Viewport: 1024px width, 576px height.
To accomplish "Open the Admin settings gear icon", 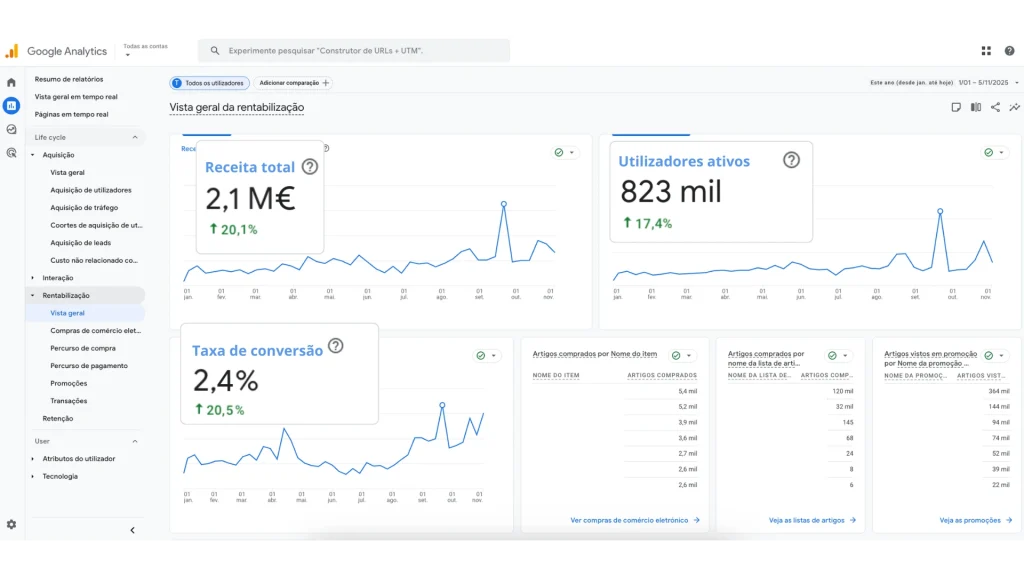I will point(11,524).
